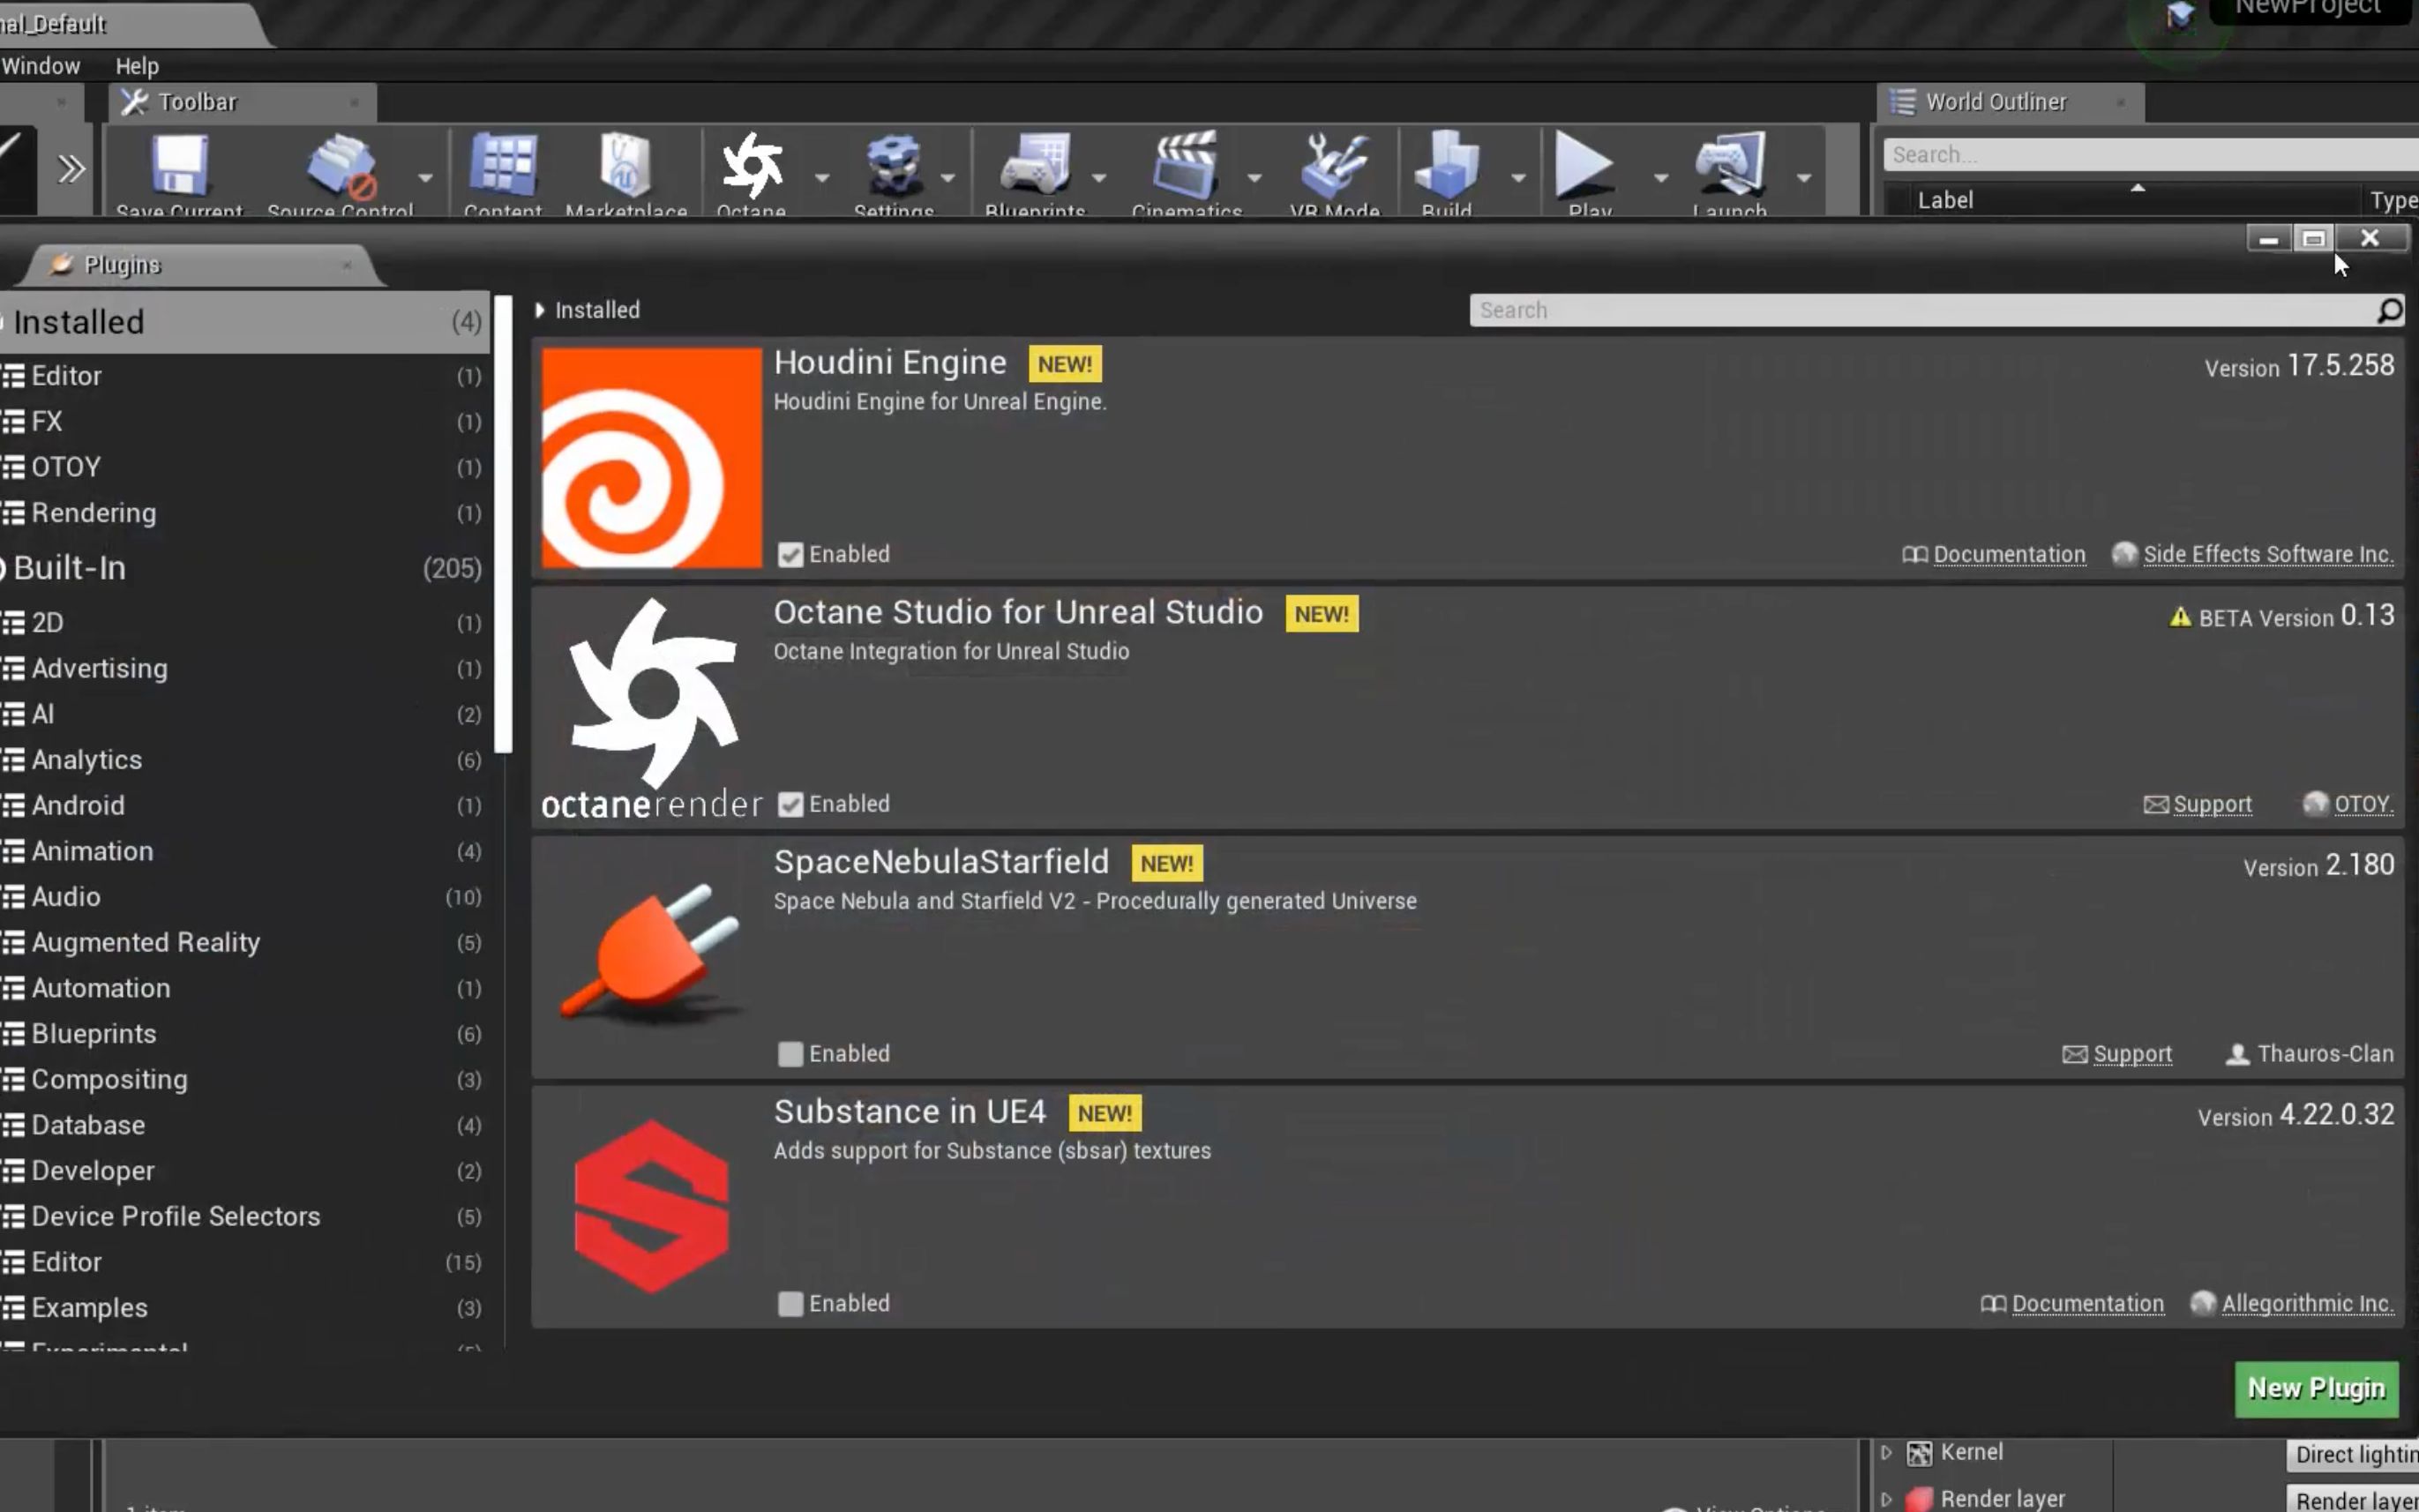Image resolution: width=2419 pixels, height=1512 pixels.
Task: Enable the Substance in UE4 checkbox
Action: [790, 1304]
